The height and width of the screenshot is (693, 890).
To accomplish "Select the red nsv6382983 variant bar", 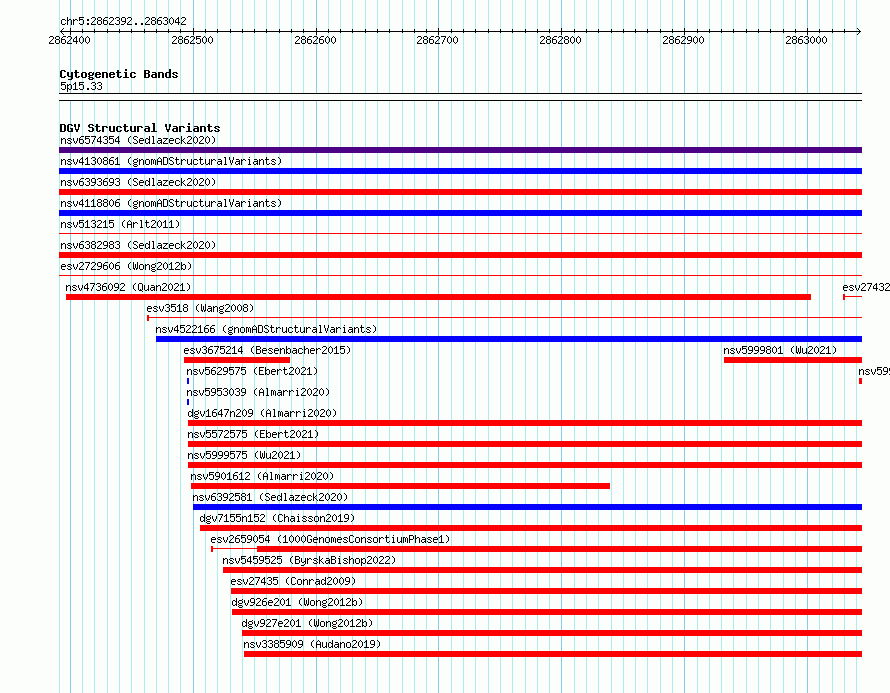I will tap(460, 255).
